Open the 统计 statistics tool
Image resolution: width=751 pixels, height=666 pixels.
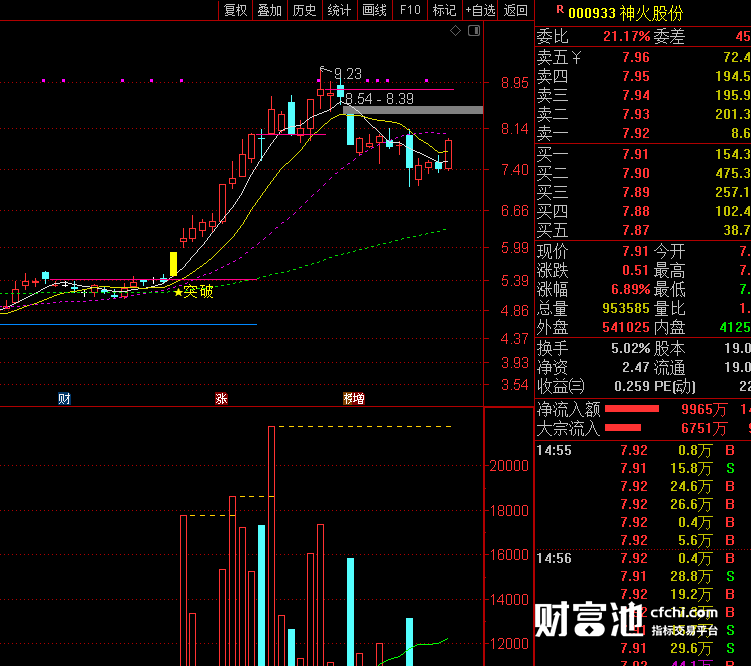[340, 10]
